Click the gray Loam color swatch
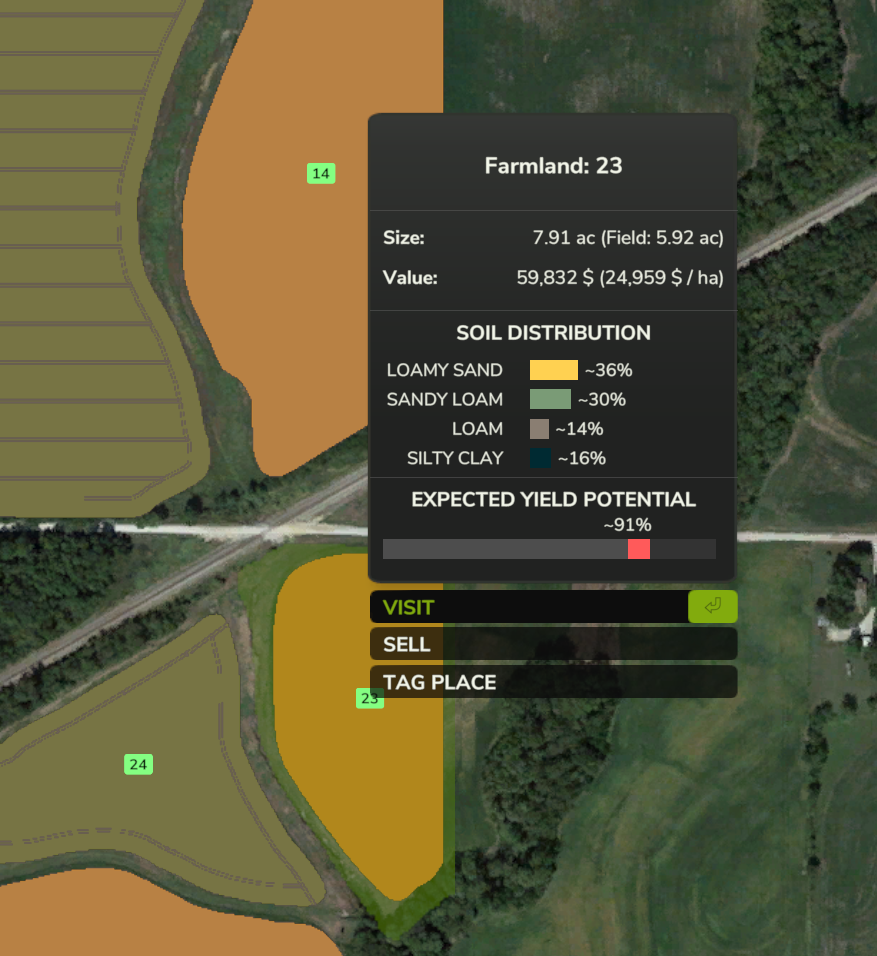The width and height of the screenshot is (877, 956). click(539, 429)
